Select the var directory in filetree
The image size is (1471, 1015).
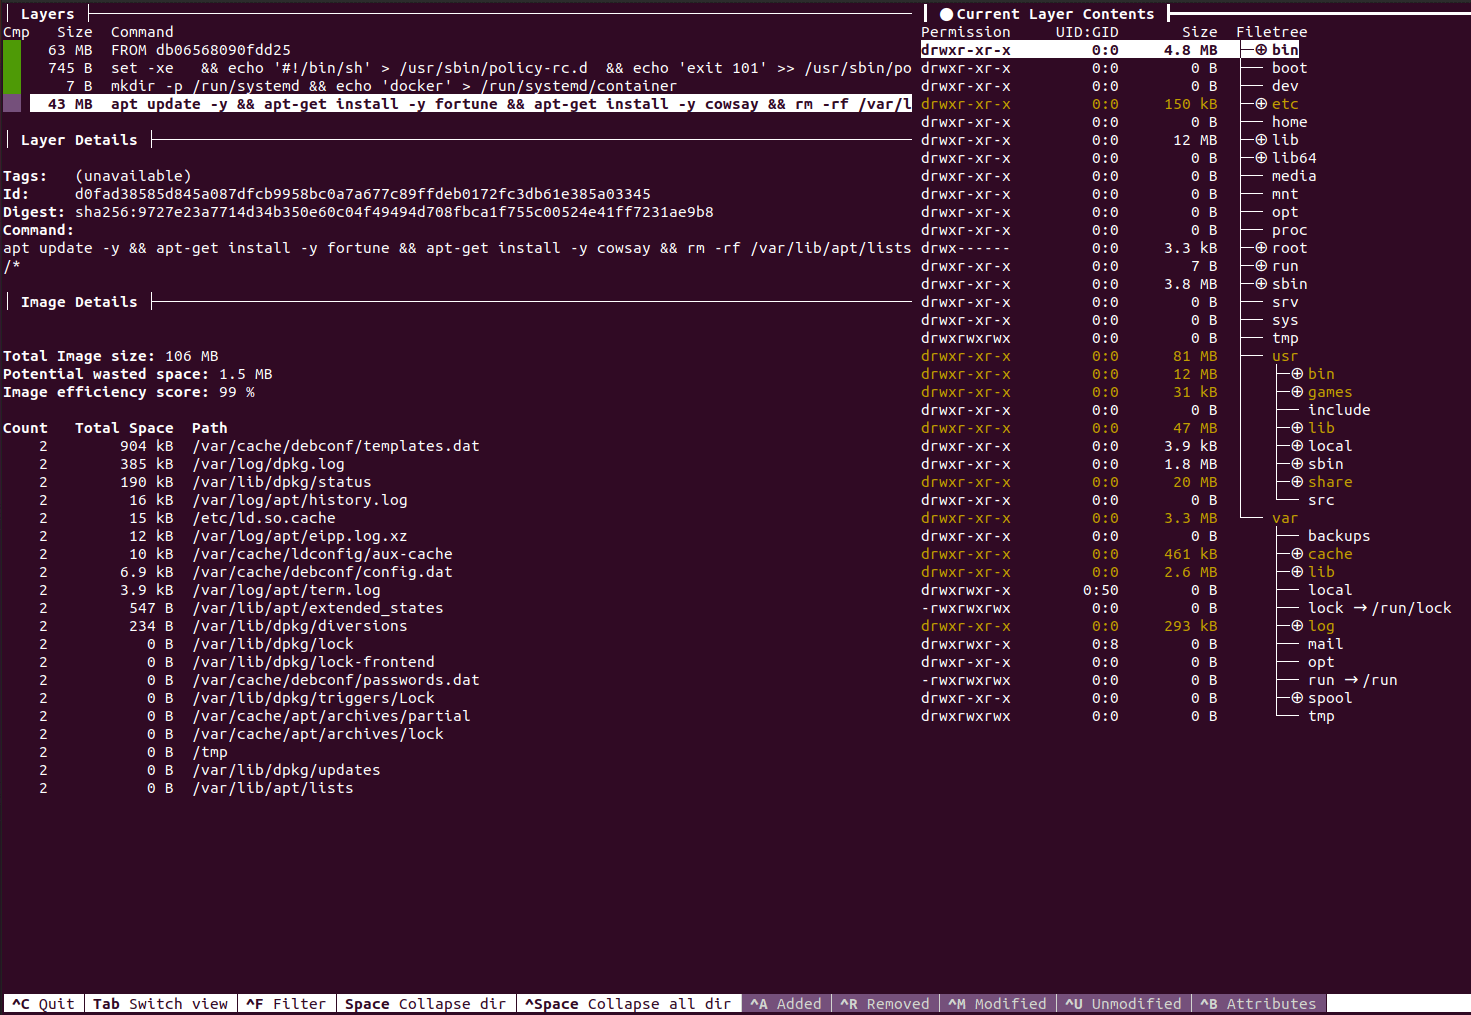coord(1285,518)
